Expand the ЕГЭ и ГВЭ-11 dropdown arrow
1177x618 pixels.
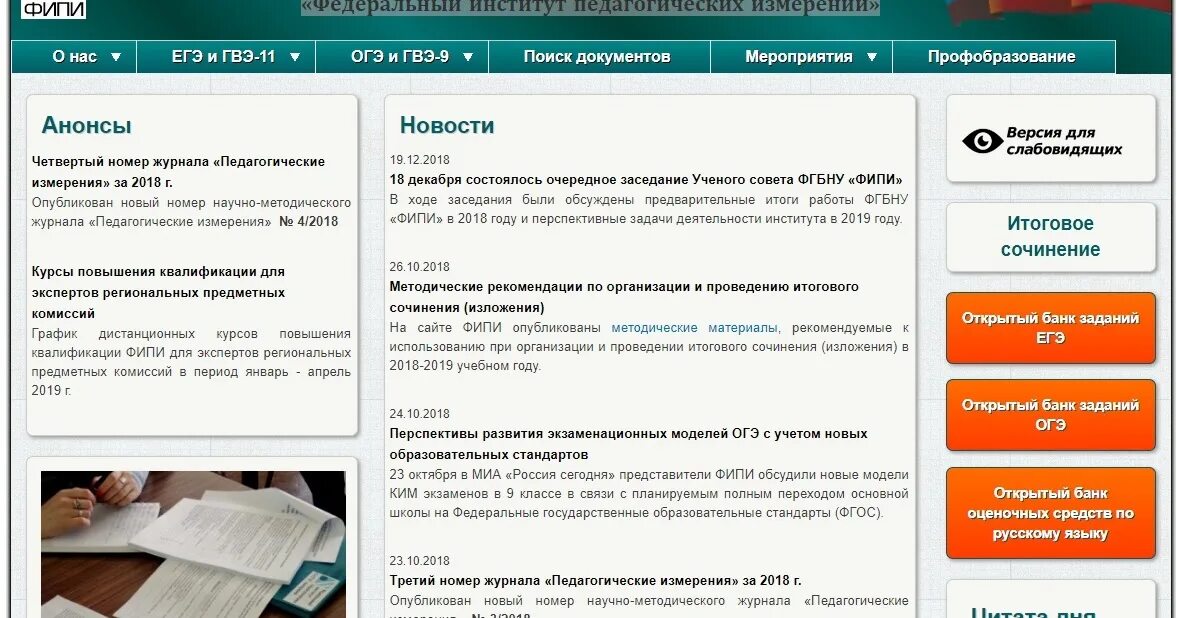(x=295, y=57)
